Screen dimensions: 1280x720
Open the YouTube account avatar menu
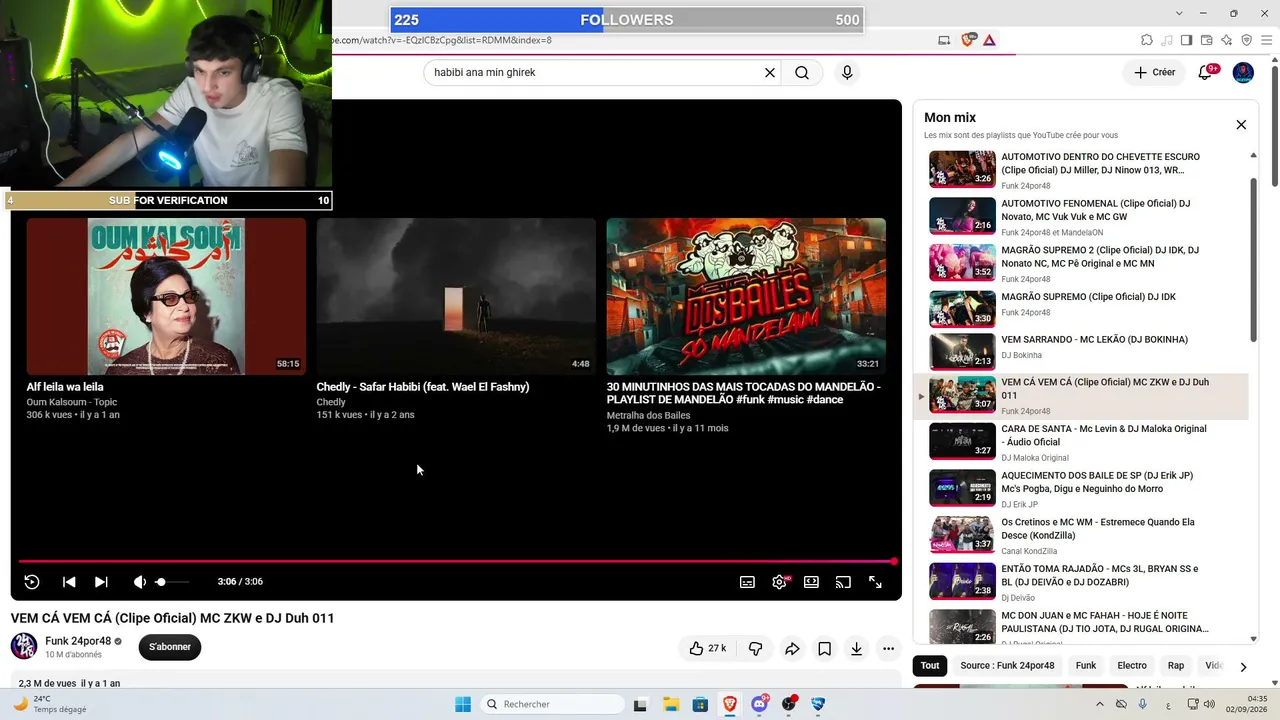[x=1243, y=72]
